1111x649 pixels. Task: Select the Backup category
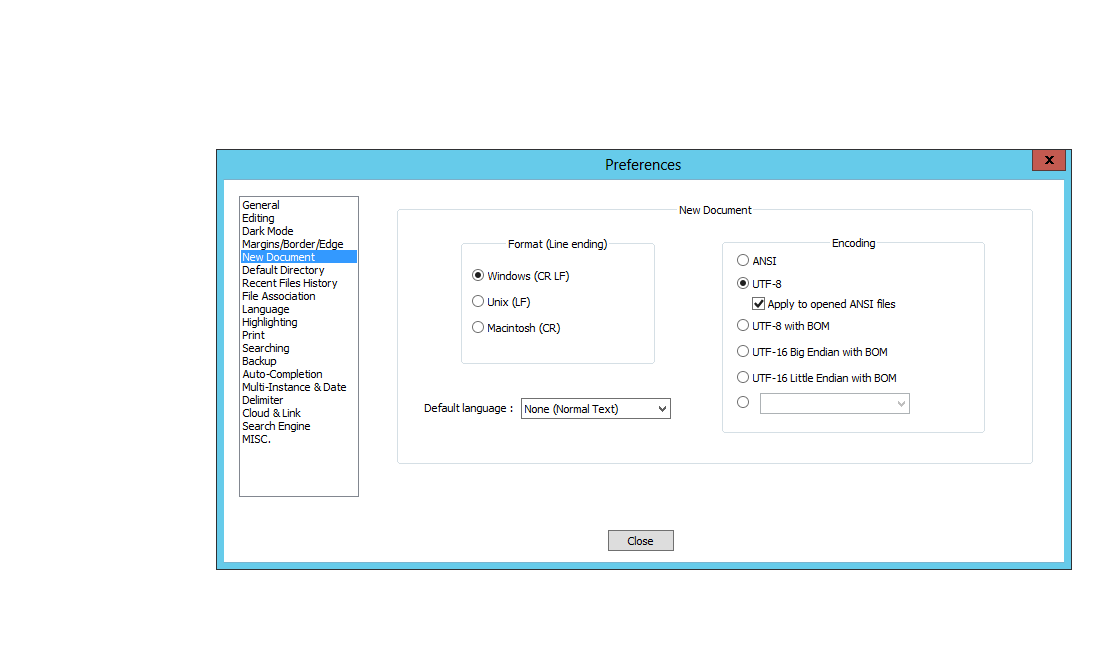point(259,361)
